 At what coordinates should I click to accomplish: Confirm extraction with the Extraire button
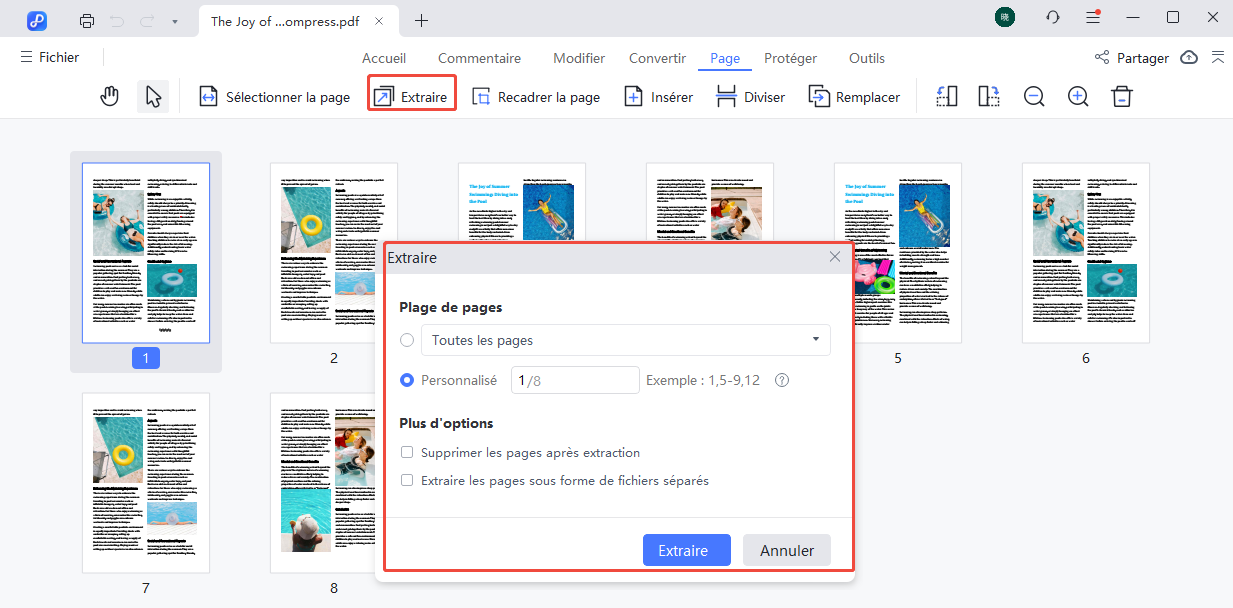686,550
